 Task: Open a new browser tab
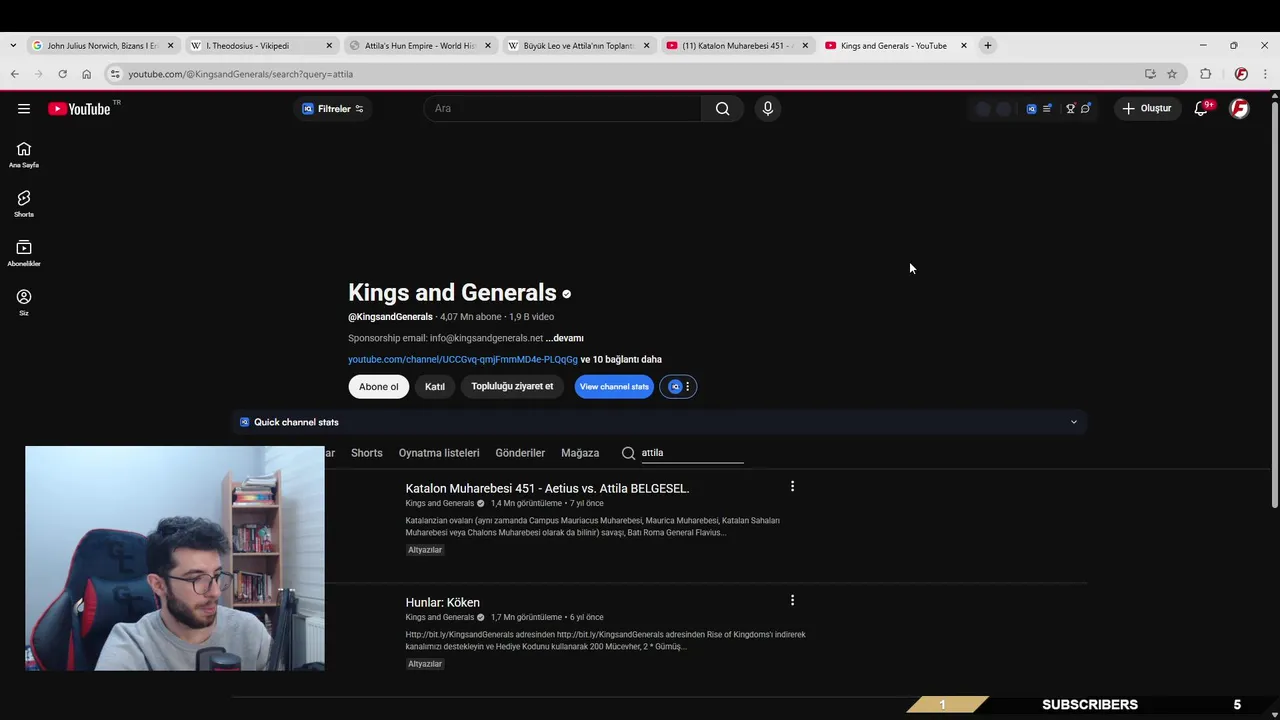pyautogui.click(x=987, y=45)
